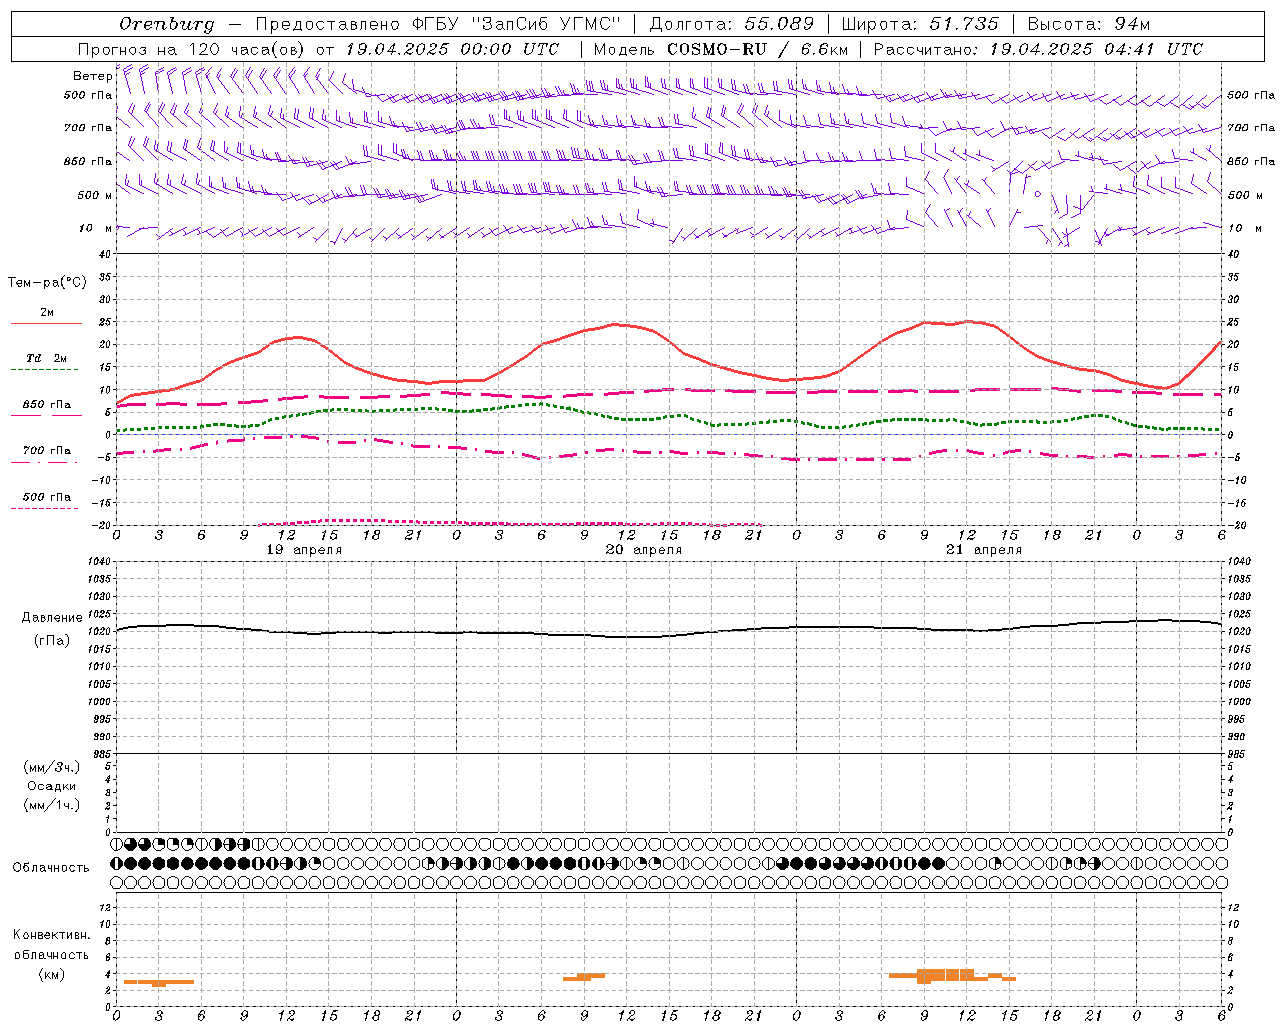
Task: Click the blue zero-degree line in temperature chart
Action: coord(668,434)
